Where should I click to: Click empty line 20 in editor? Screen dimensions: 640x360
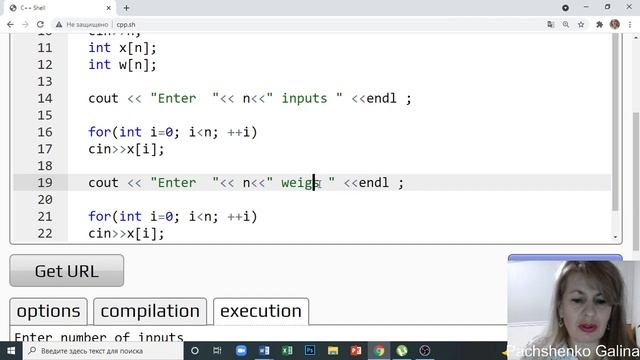pos(339,200)
